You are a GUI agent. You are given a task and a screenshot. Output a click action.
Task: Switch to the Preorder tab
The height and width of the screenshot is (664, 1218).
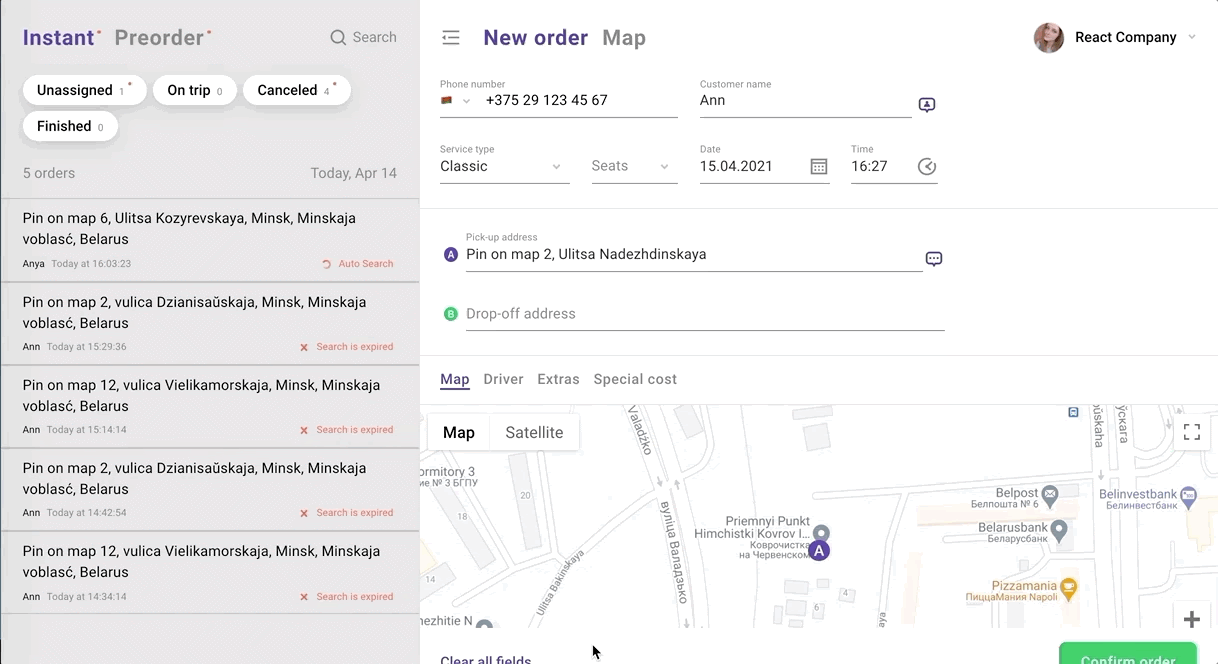(160, 38)
